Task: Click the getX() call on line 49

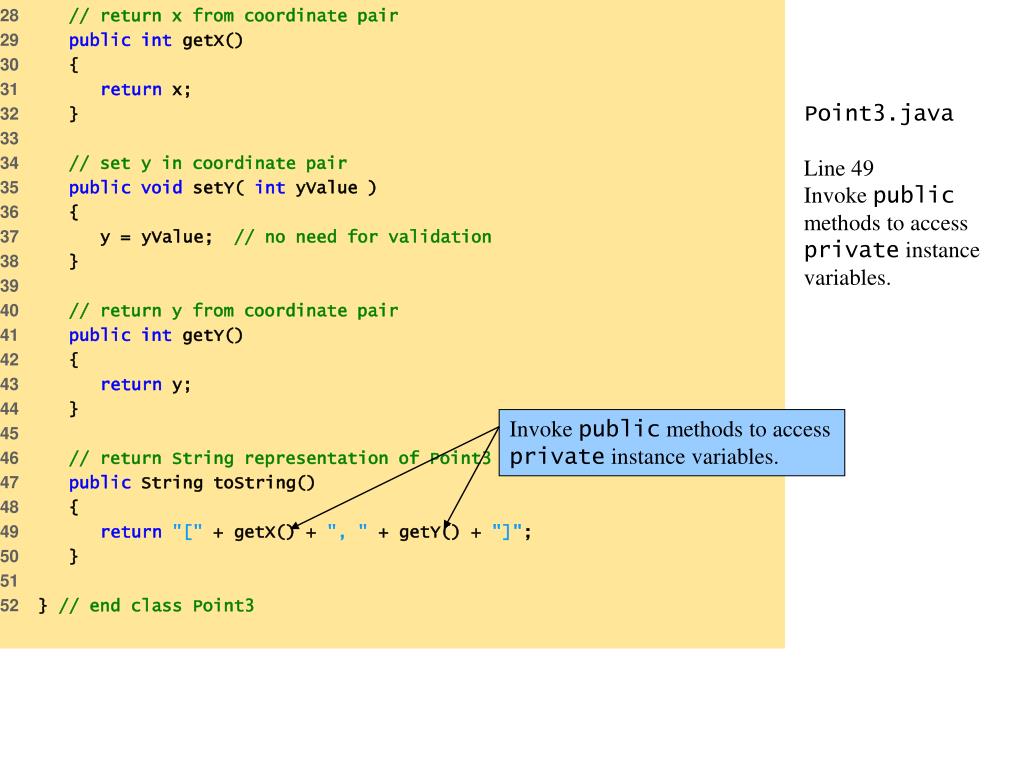Action: coord(264,532)
